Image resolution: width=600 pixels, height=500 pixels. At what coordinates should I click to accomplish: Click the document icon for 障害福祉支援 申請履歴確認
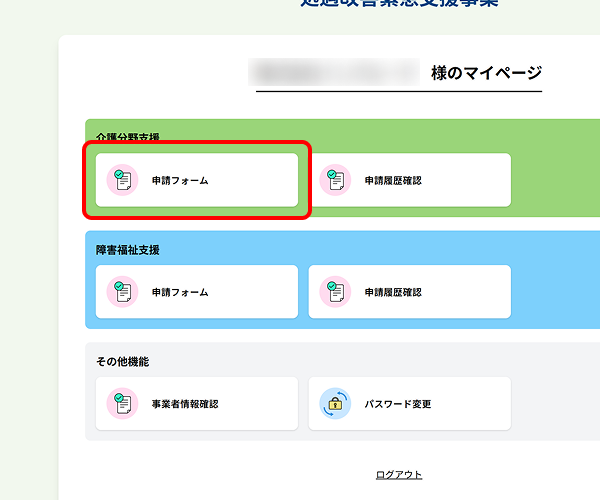click(x=335, y=292)
